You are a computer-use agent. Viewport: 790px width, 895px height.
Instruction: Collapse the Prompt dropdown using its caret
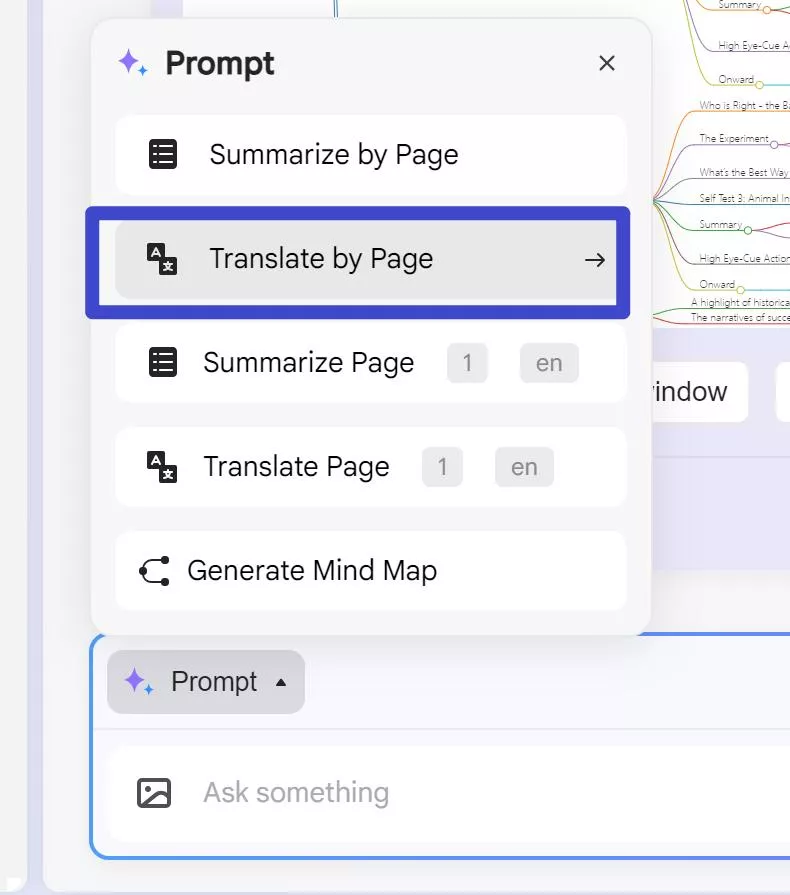(x=281, y=683)
